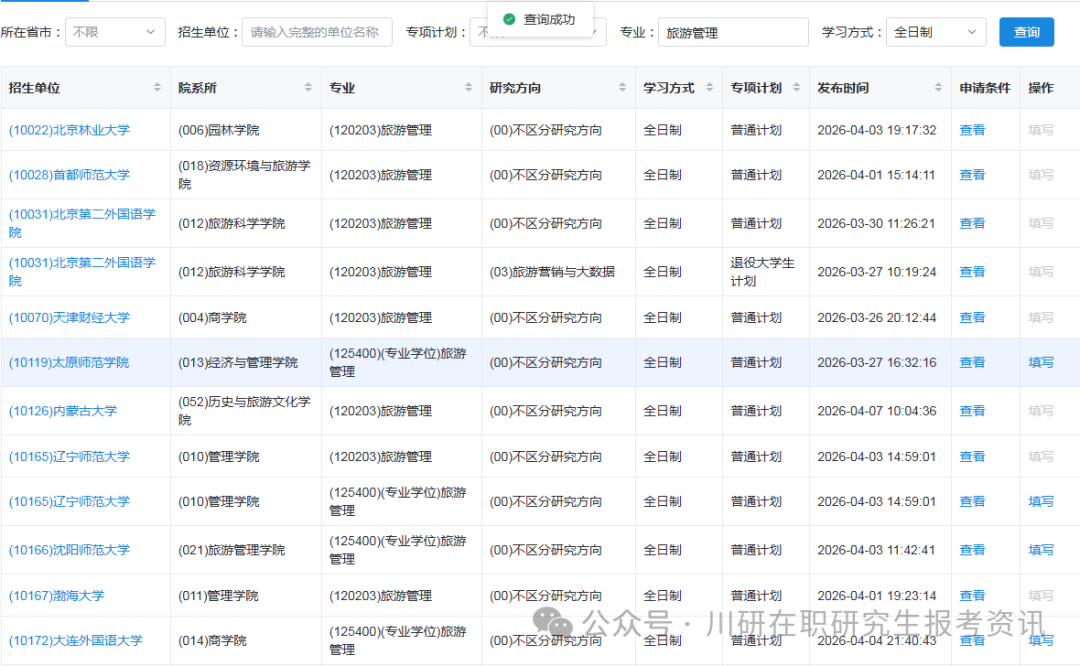Click the sort icon on 专业 column header
The width and height of the screenshot is (1080, 666).
[470, 87]
